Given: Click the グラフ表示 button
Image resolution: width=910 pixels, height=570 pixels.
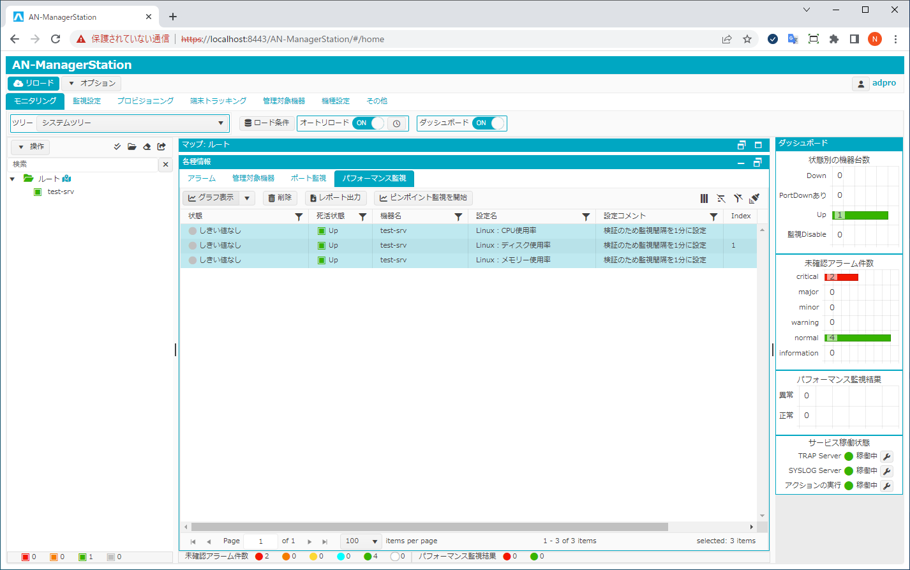Looking at the screenshot, I should coord(211,198).
